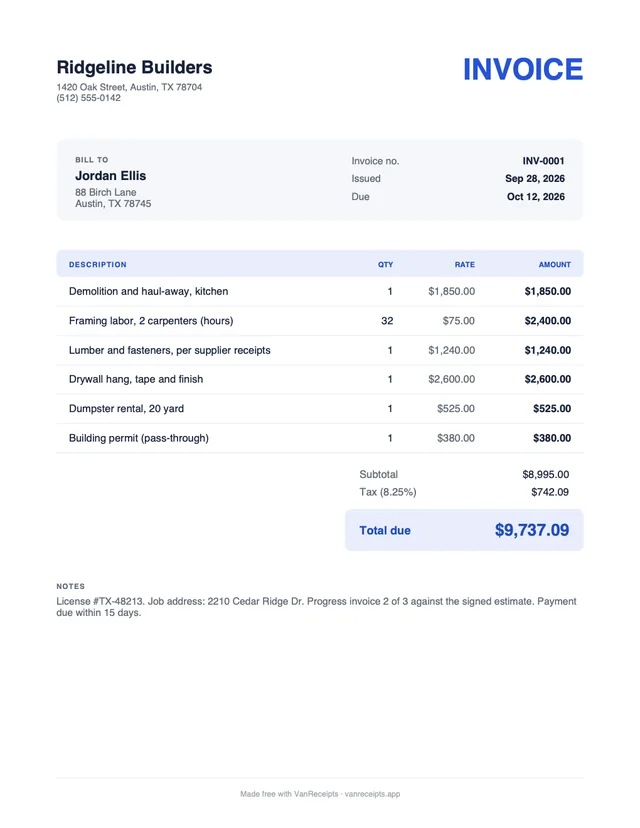Click the RATE column header
This screenshot has height=828, width=640.
[x=465, y=265]
